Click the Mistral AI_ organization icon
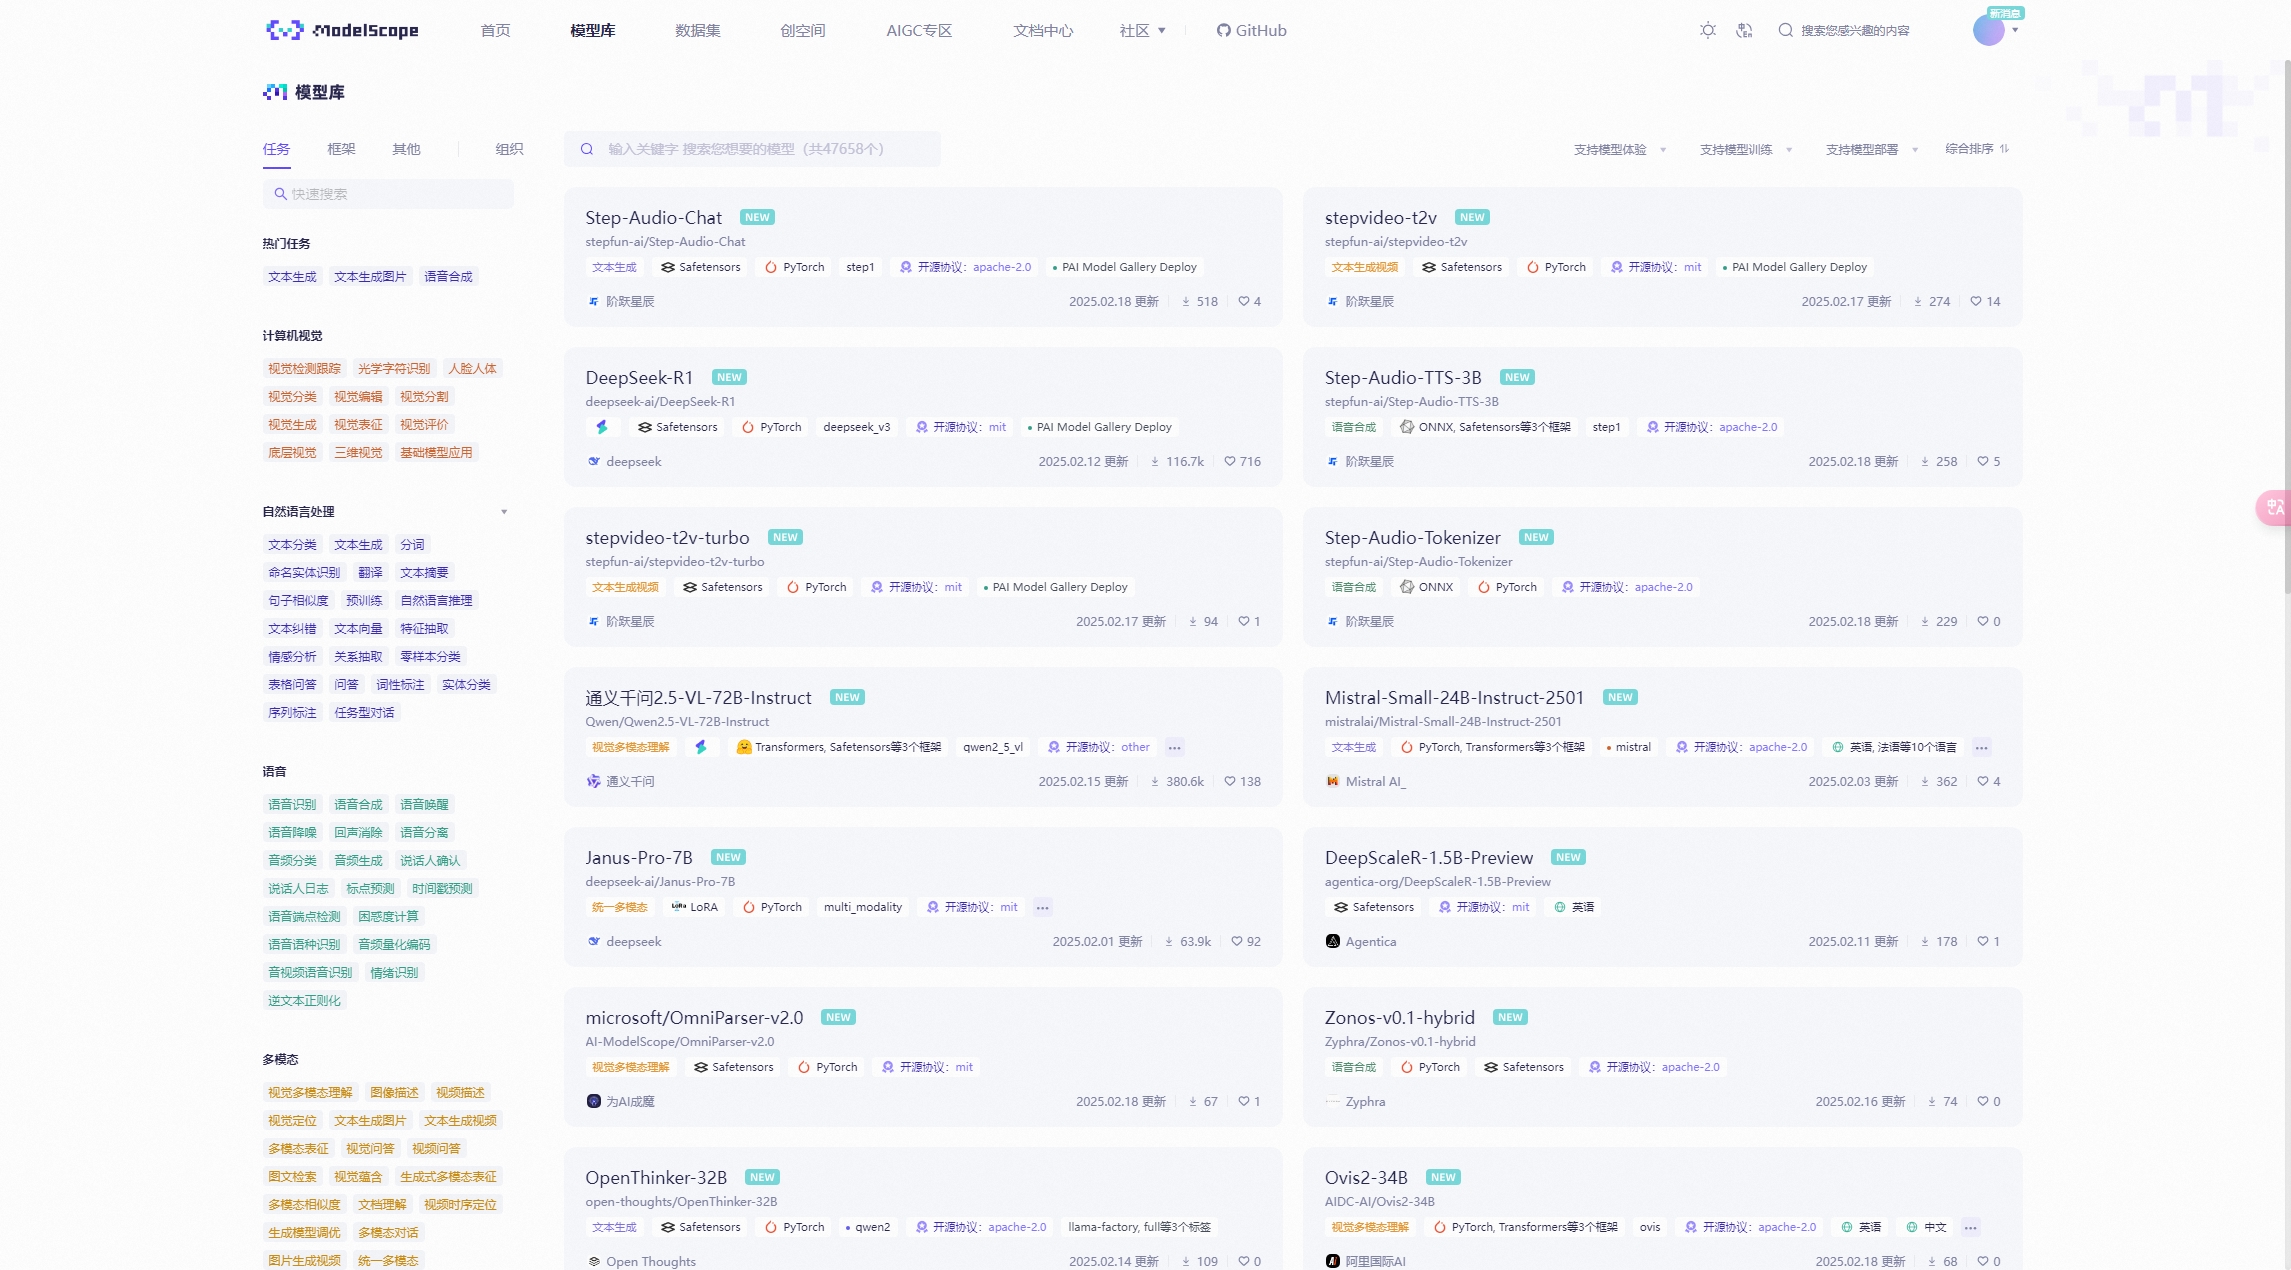 [x=1333, y=781]
